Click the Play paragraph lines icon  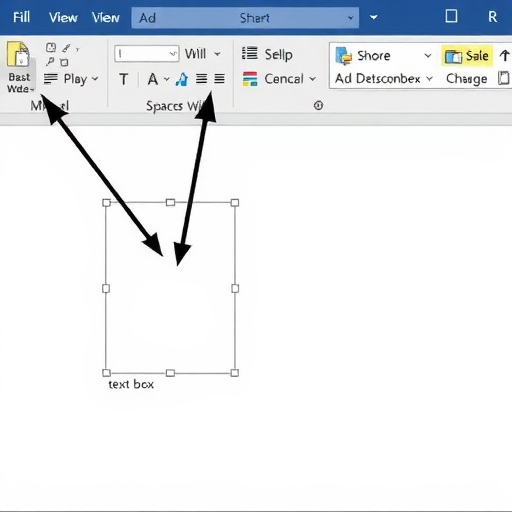(x=51, y=79)
